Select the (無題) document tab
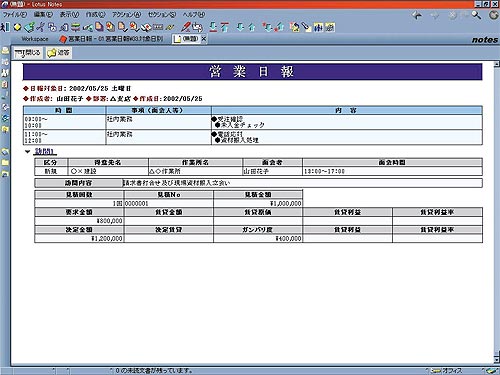 click(187, 39)
